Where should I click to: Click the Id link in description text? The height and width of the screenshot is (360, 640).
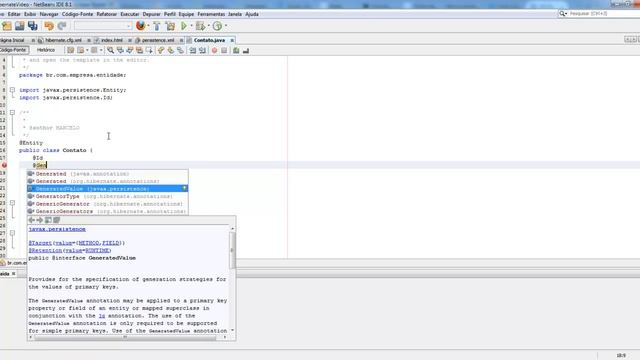point(102,316)
